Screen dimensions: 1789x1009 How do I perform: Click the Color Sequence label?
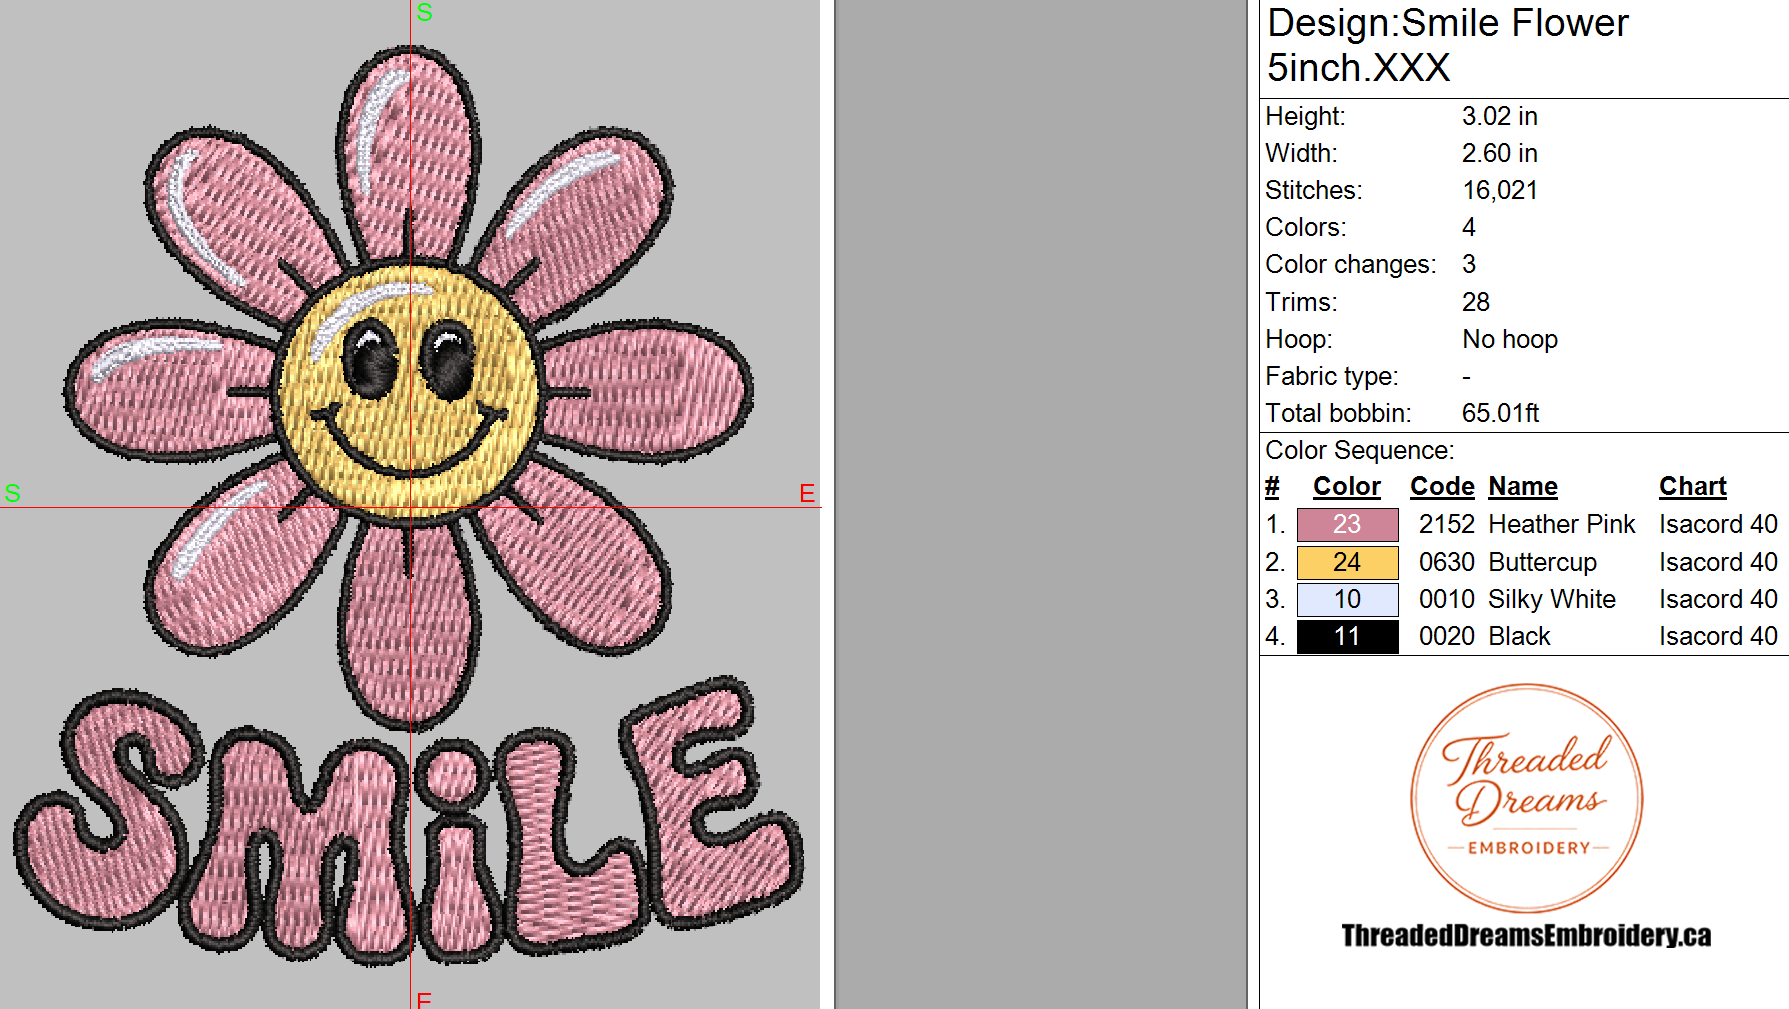[x=1360, y=450]
